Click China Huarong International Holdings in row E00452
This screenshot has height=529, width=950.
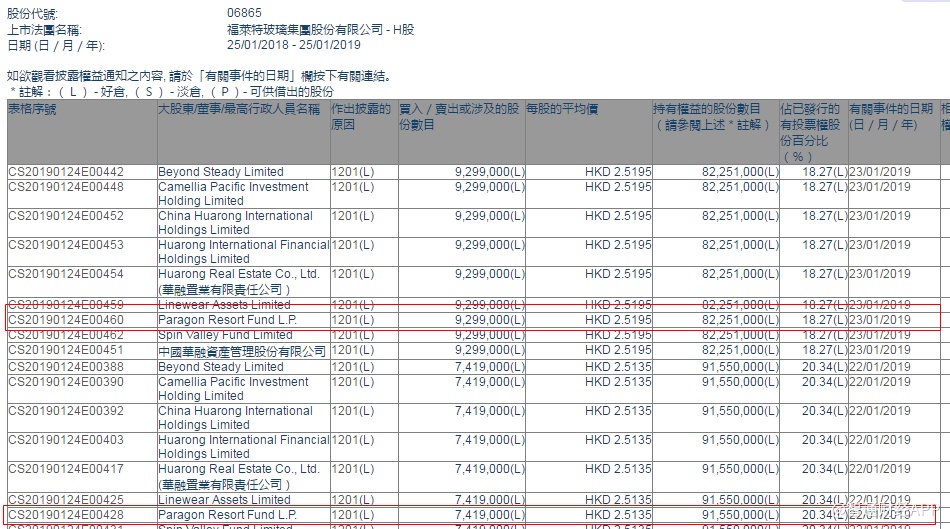[x=236, y=223]
